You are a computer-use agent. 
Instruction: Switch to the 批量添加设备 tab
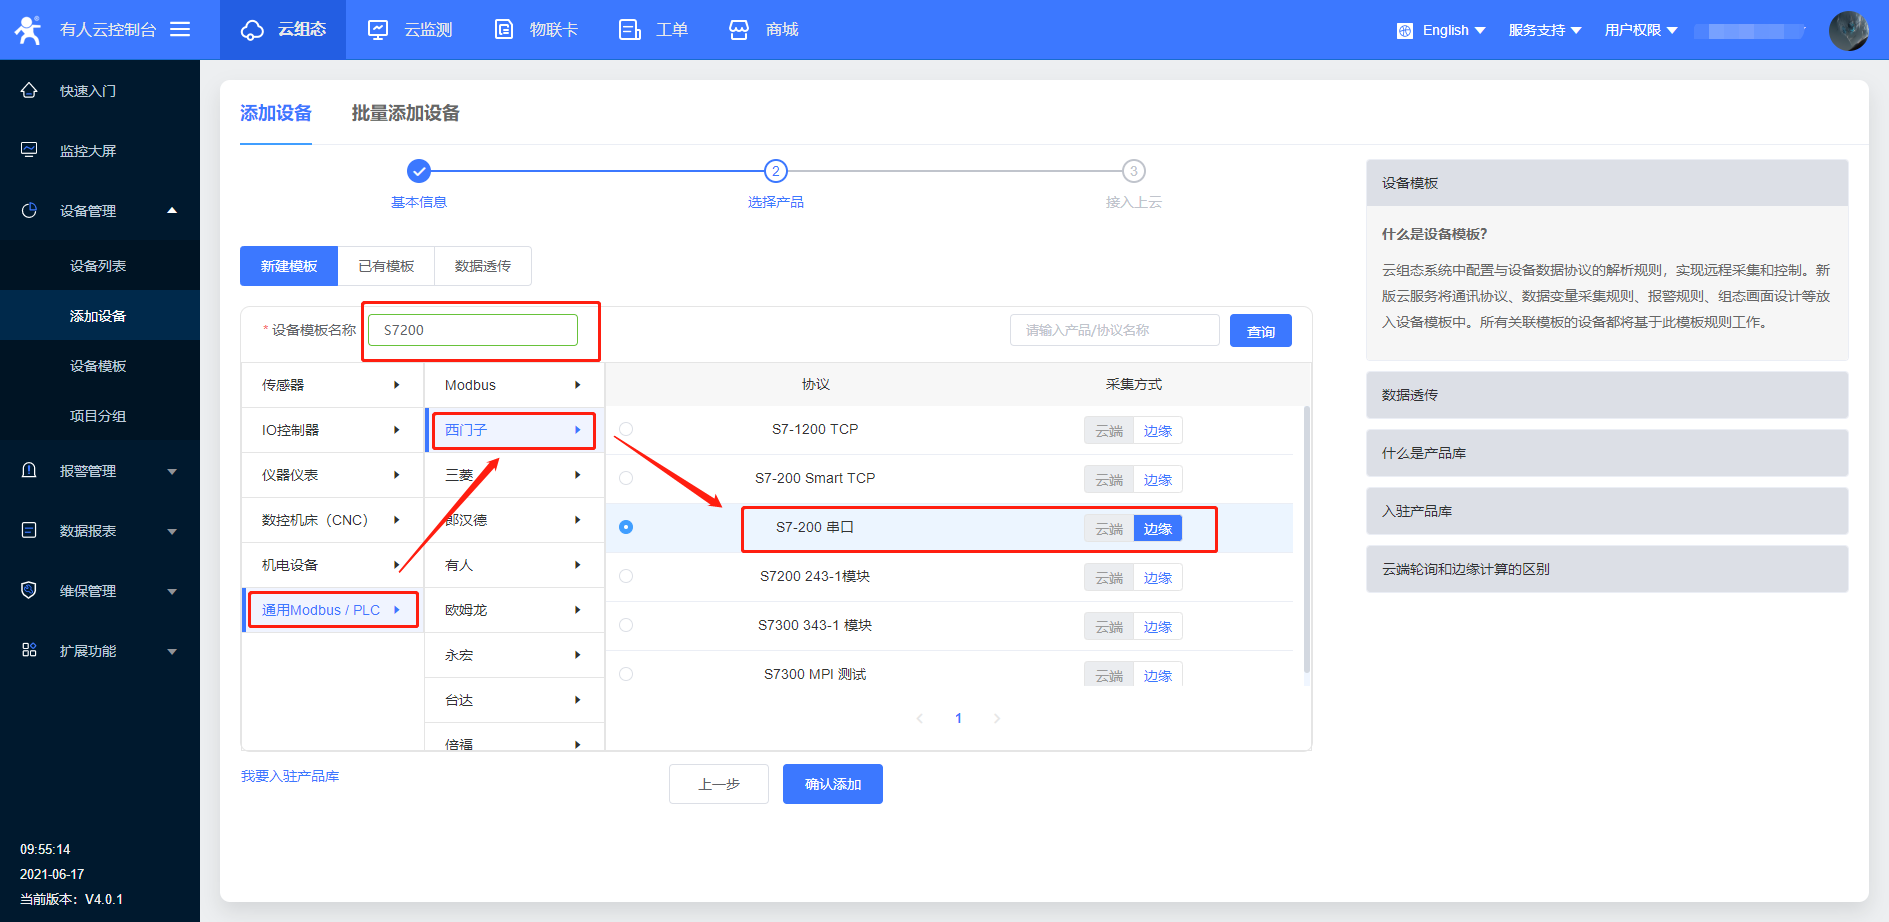pos(405,113)
